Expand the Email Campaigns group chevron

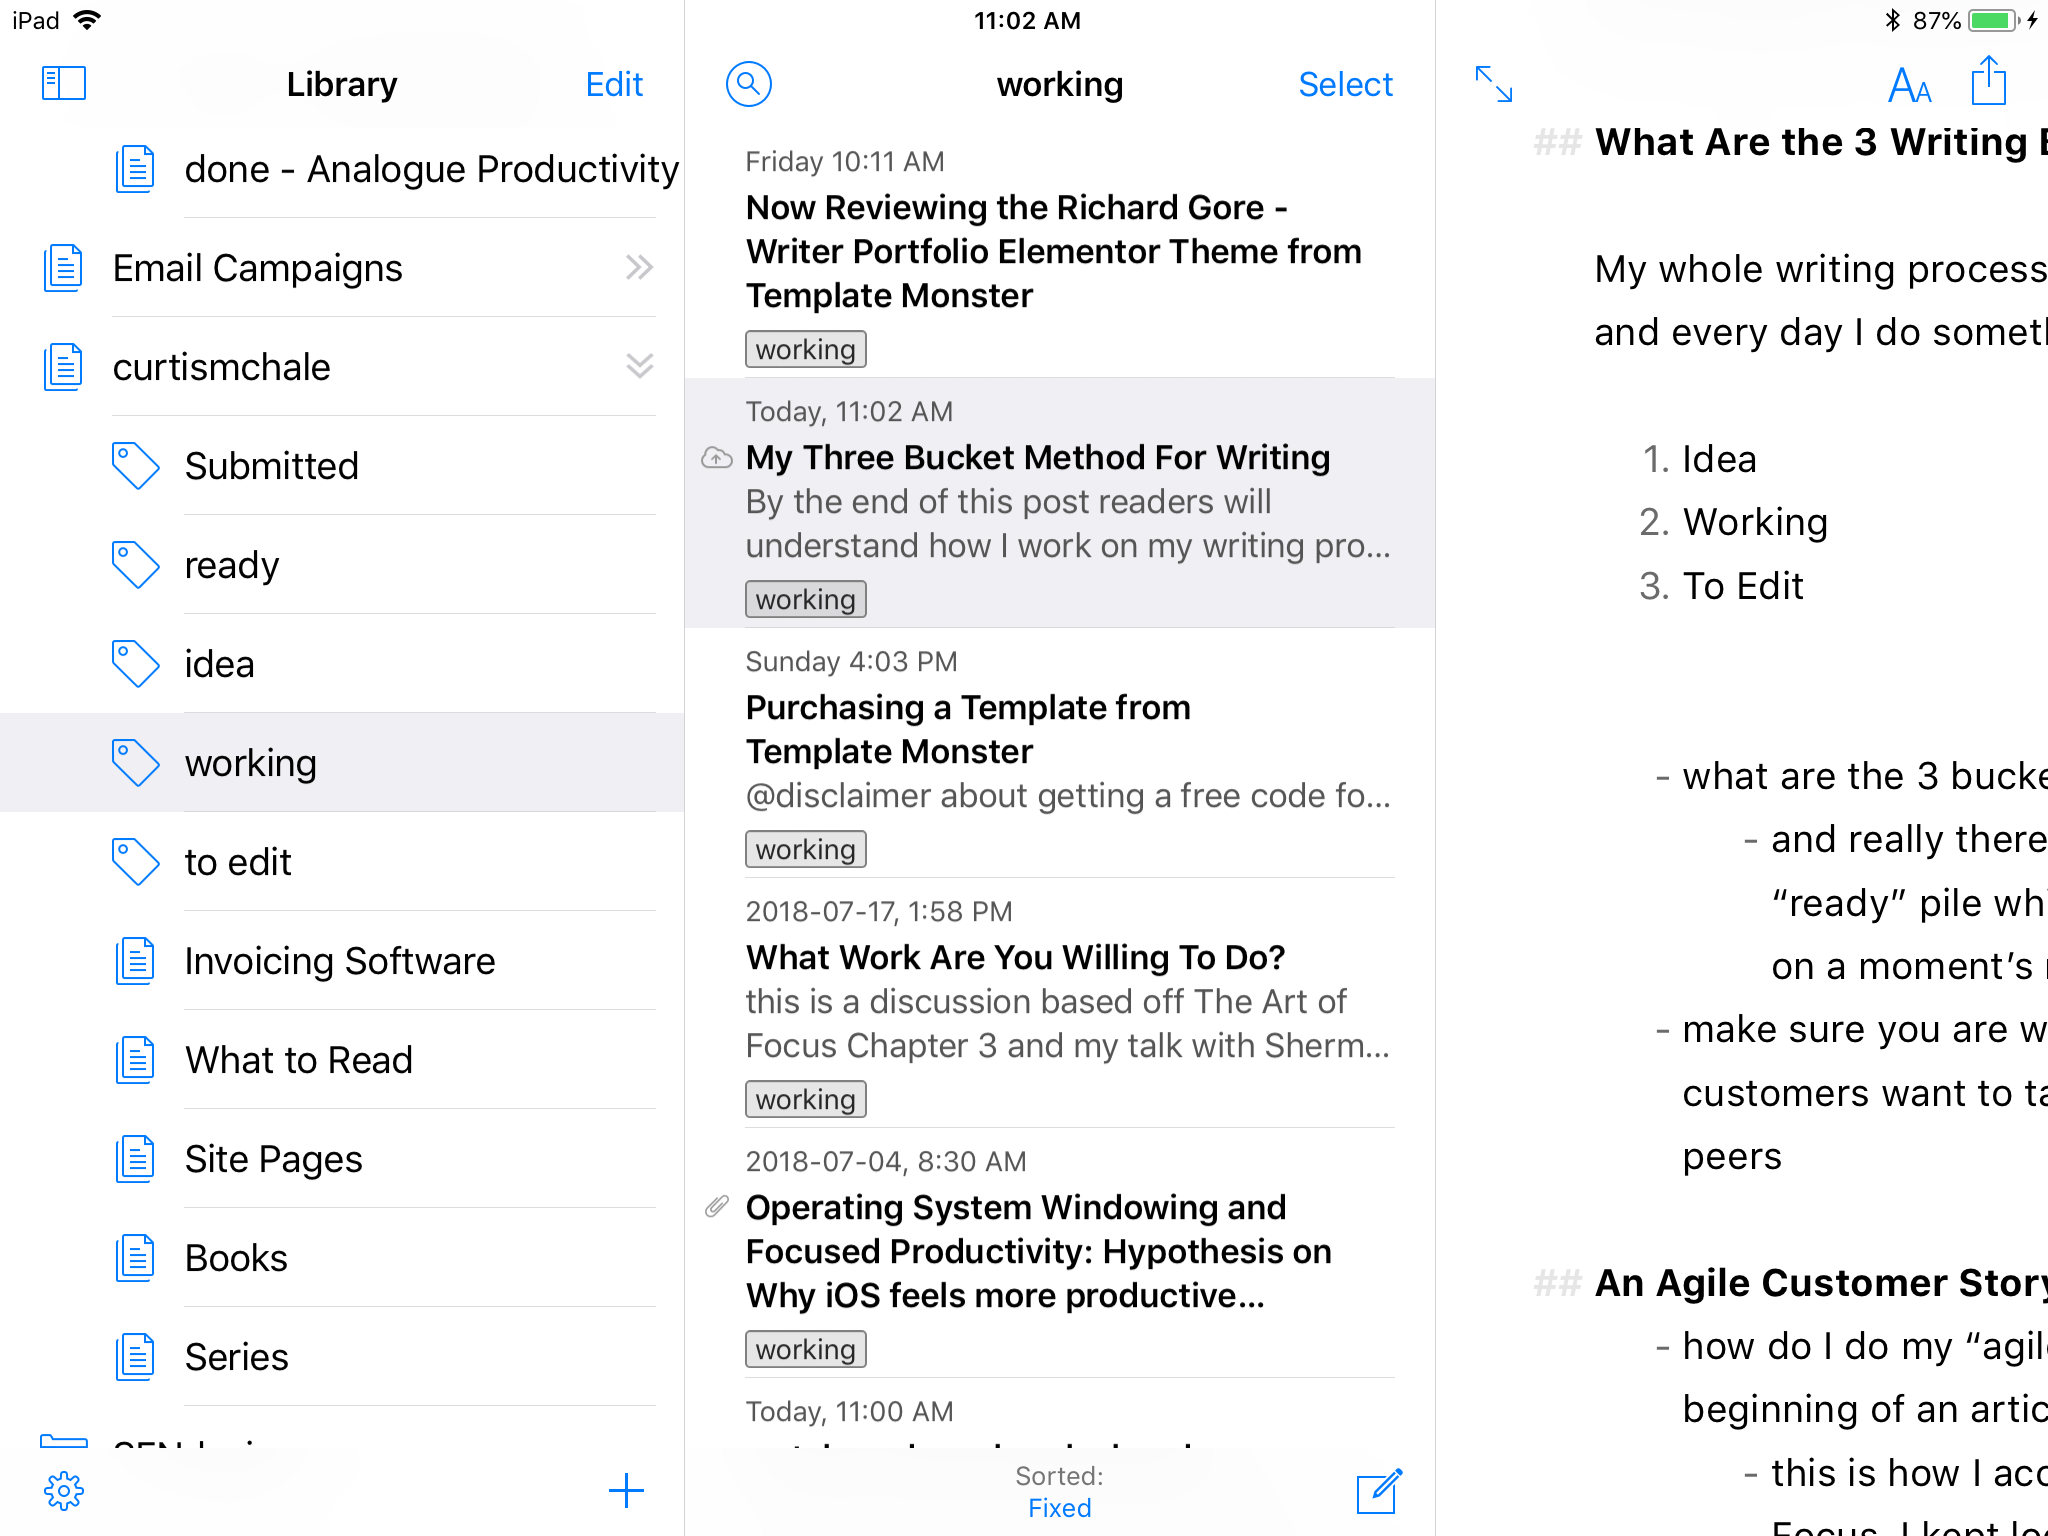[639, 267]
